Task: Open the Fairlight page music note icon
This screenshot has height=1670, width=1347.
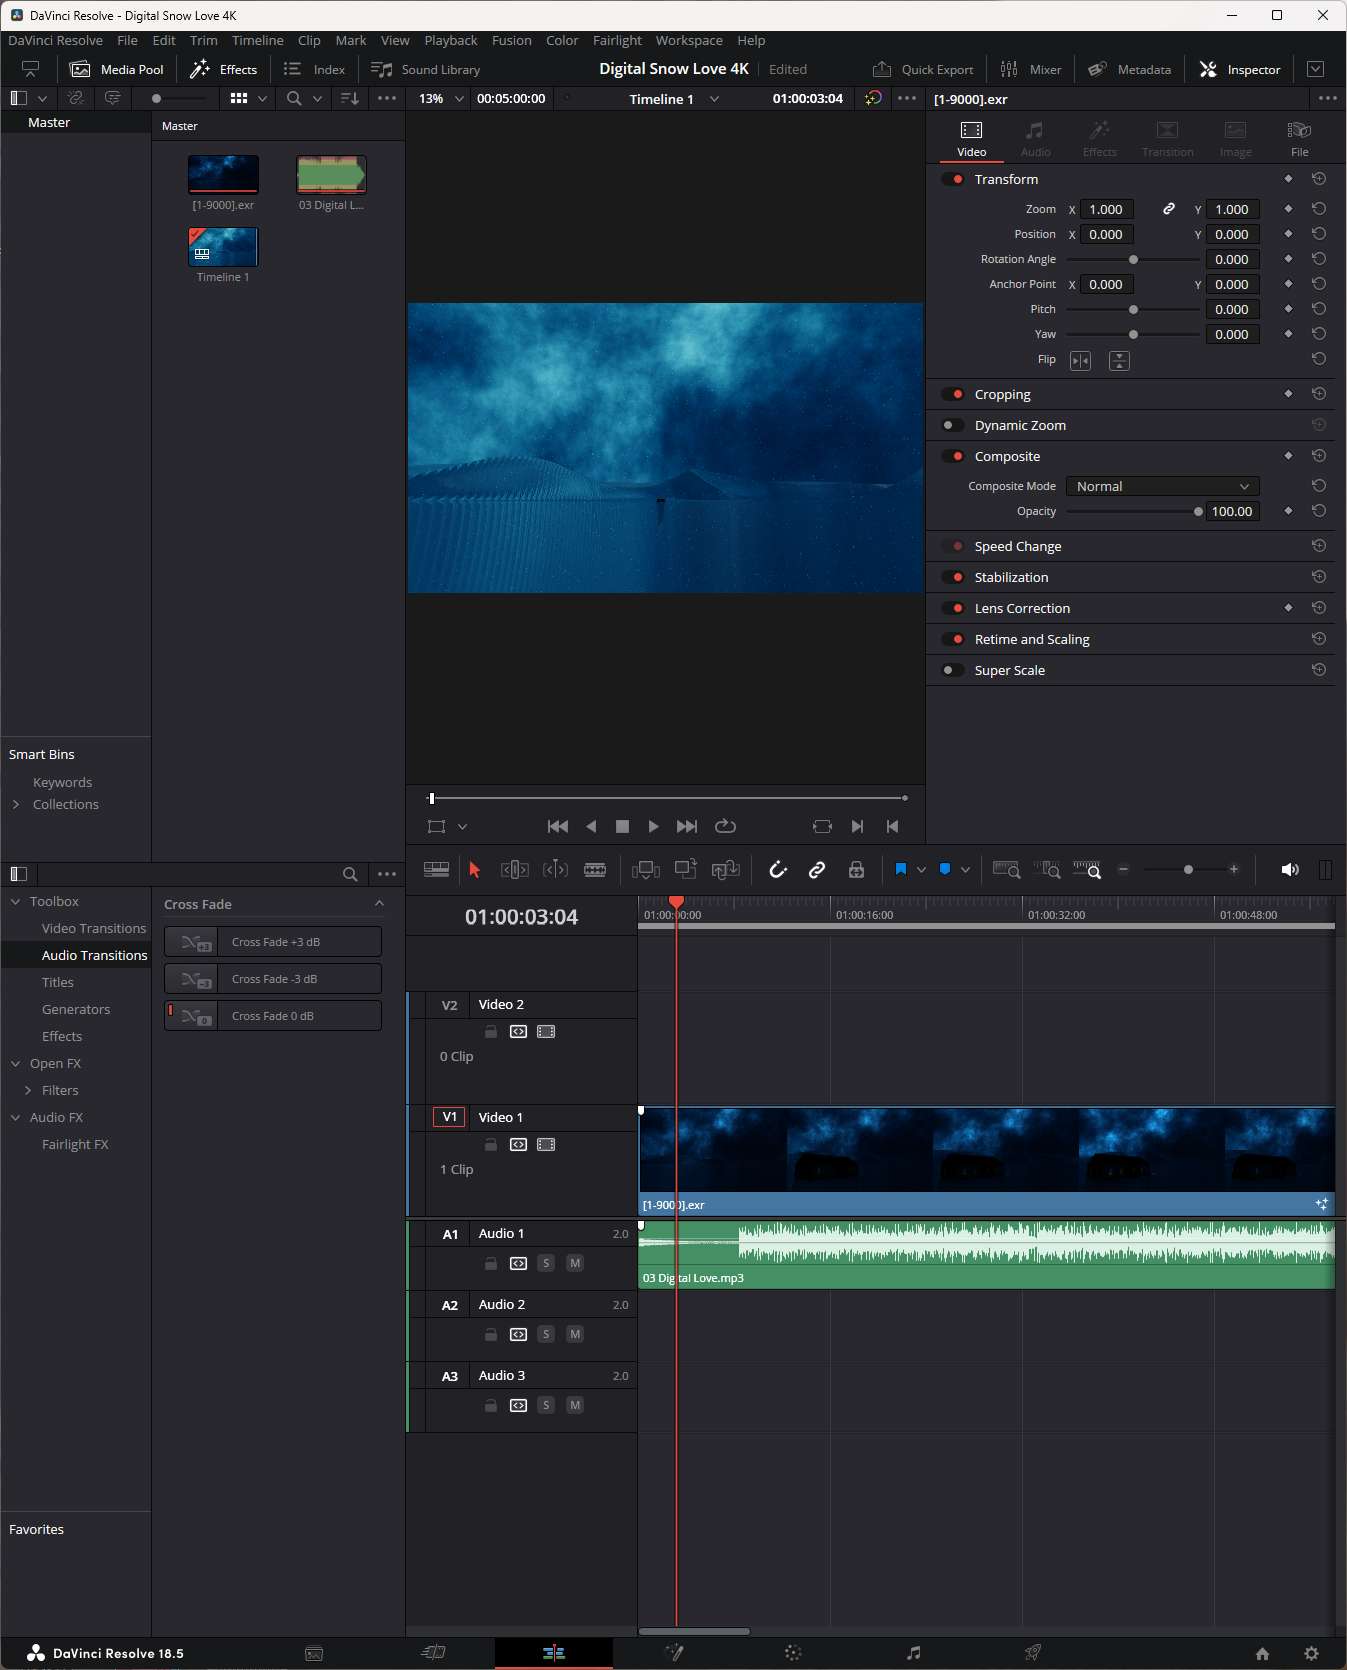Action: 913,1653
